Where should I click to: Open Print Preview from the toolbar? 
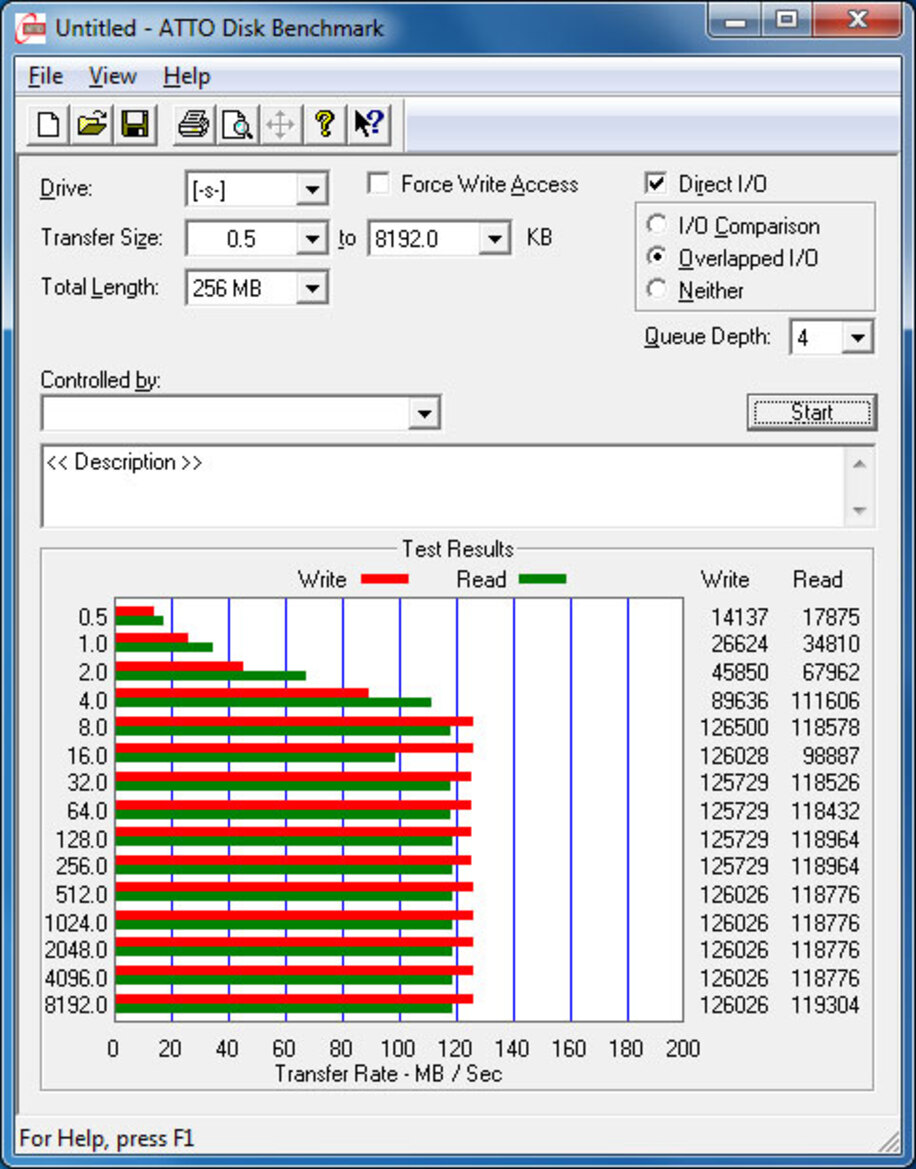point(237,124)
